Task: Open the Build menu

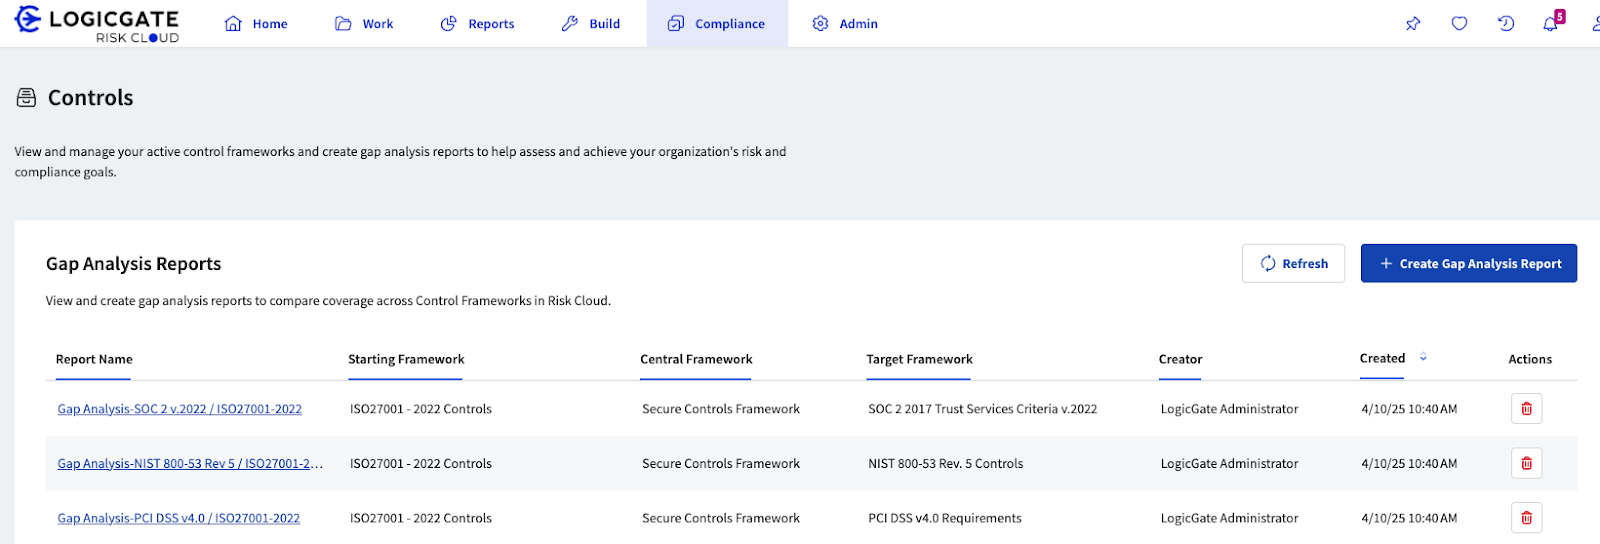Action: pyautogui.click(x=591, y=24)
